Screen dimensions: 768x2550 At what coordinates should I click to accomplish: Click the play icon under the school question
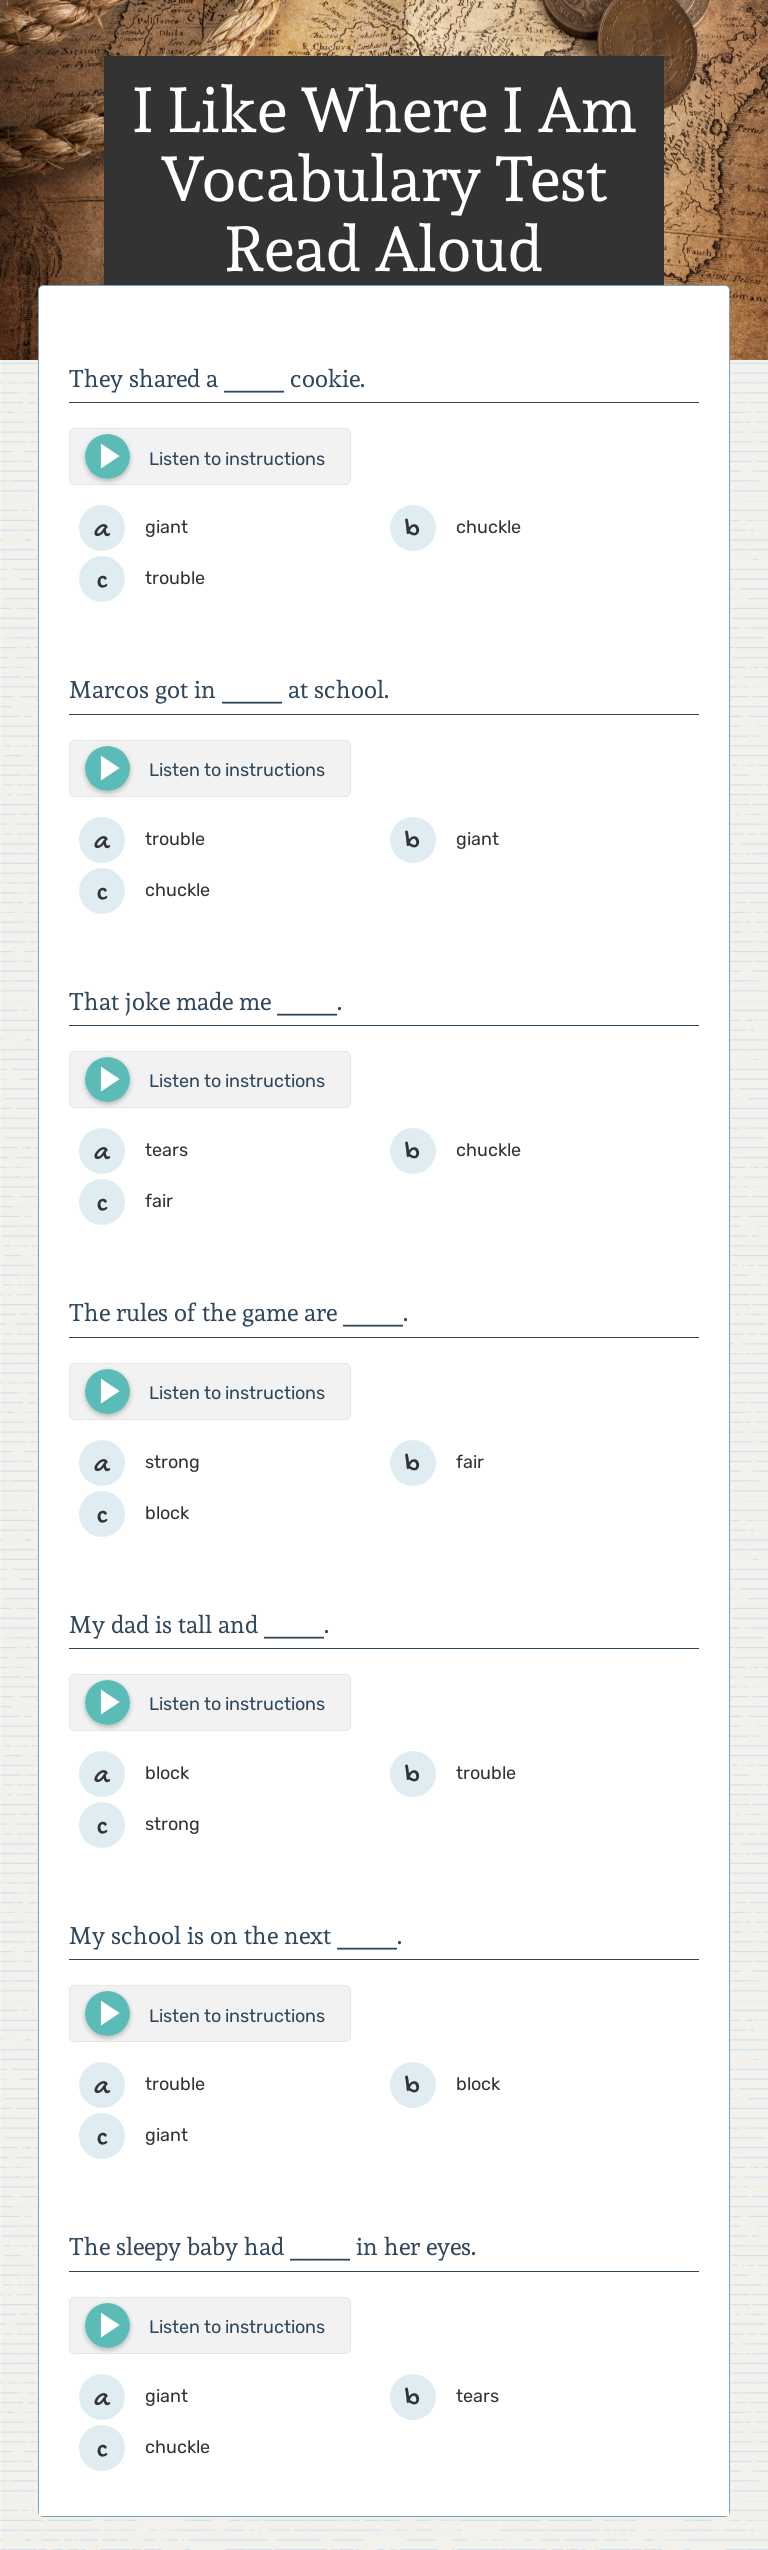tap(108, 2013)
